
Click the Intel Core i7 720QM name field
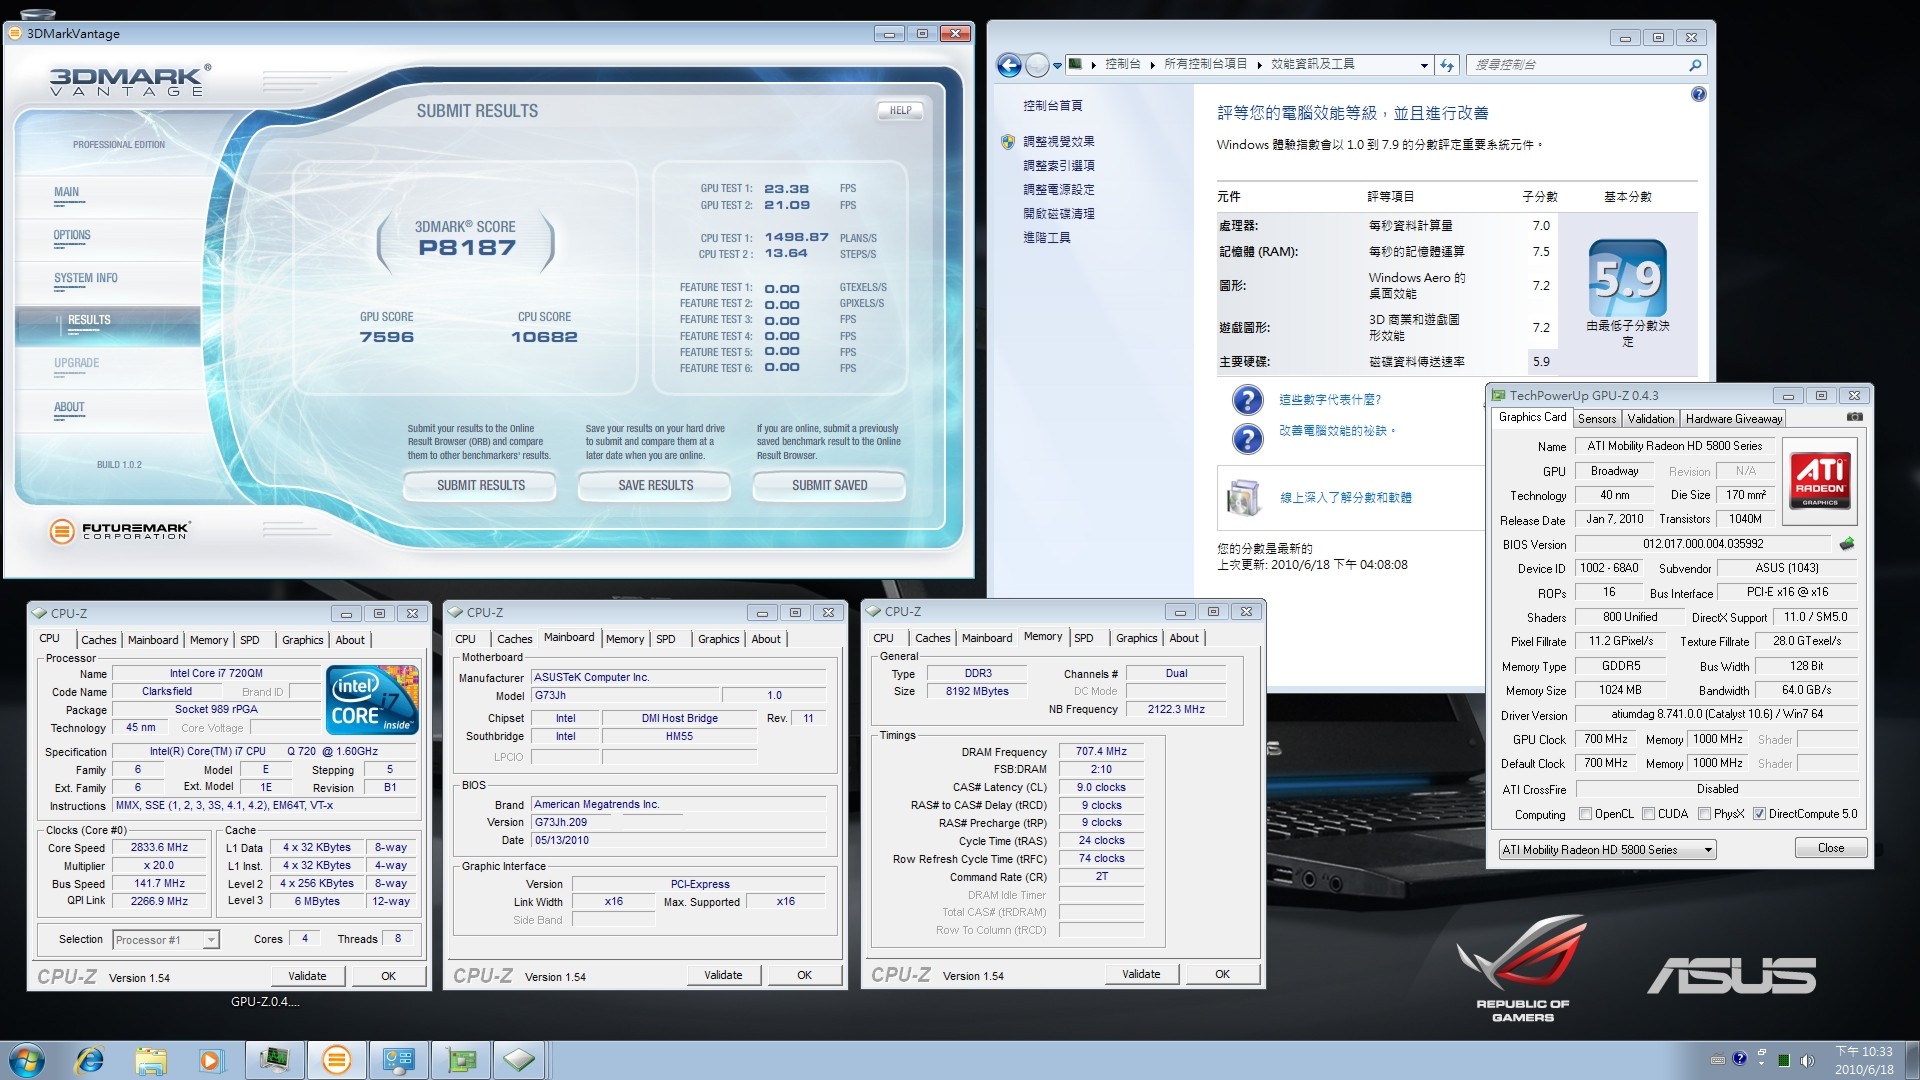coord(216,674)
